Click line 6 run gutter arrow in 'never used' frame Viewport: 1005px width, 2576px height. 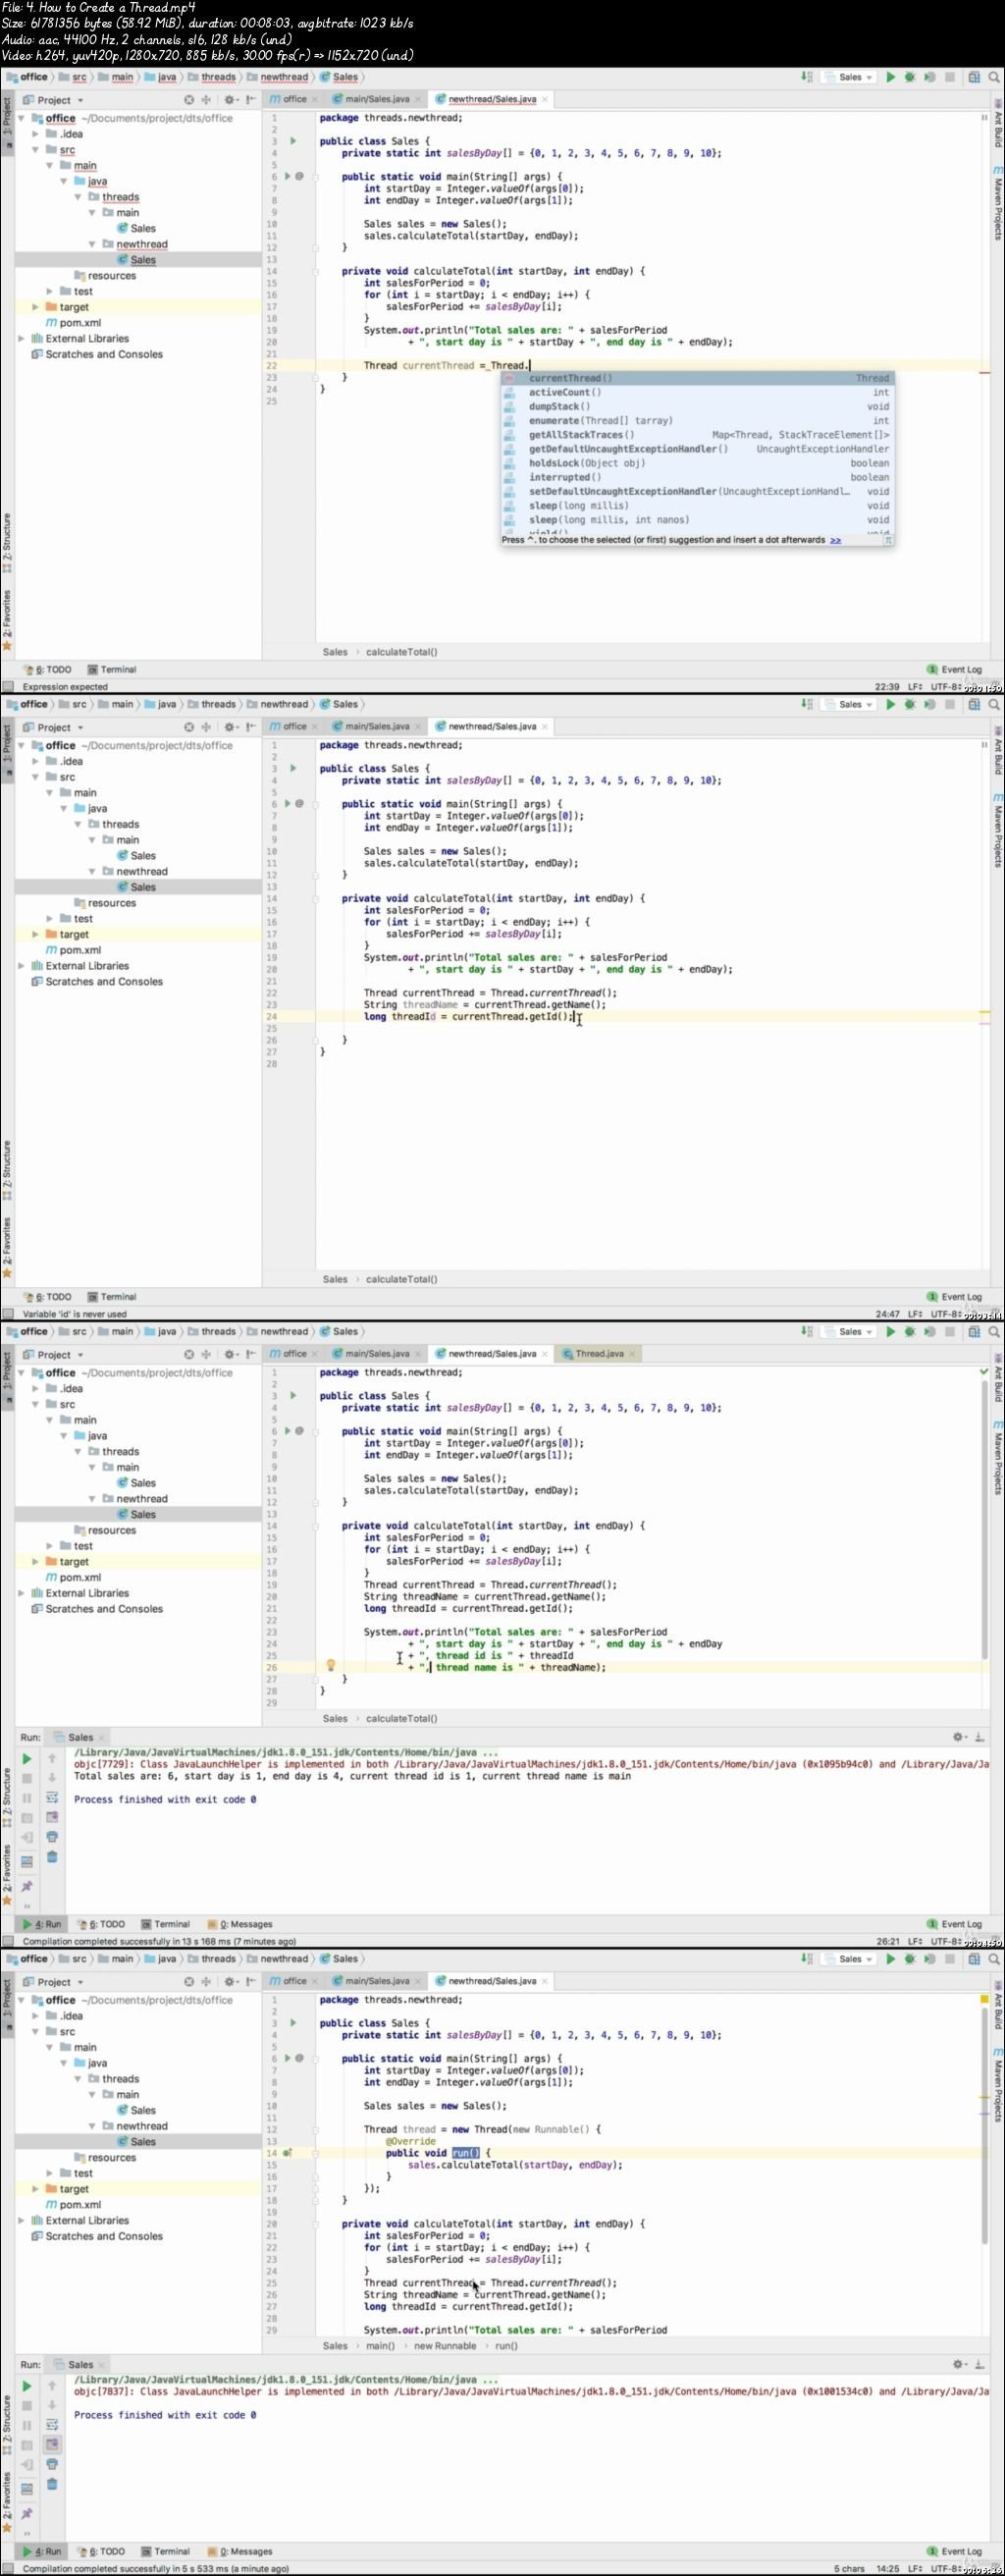click(x=288, y=803)
